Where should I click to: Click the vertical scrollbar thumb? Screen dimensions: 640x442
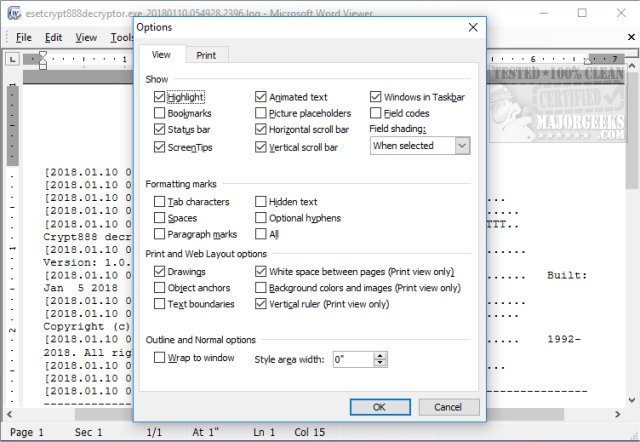point(632,131)
